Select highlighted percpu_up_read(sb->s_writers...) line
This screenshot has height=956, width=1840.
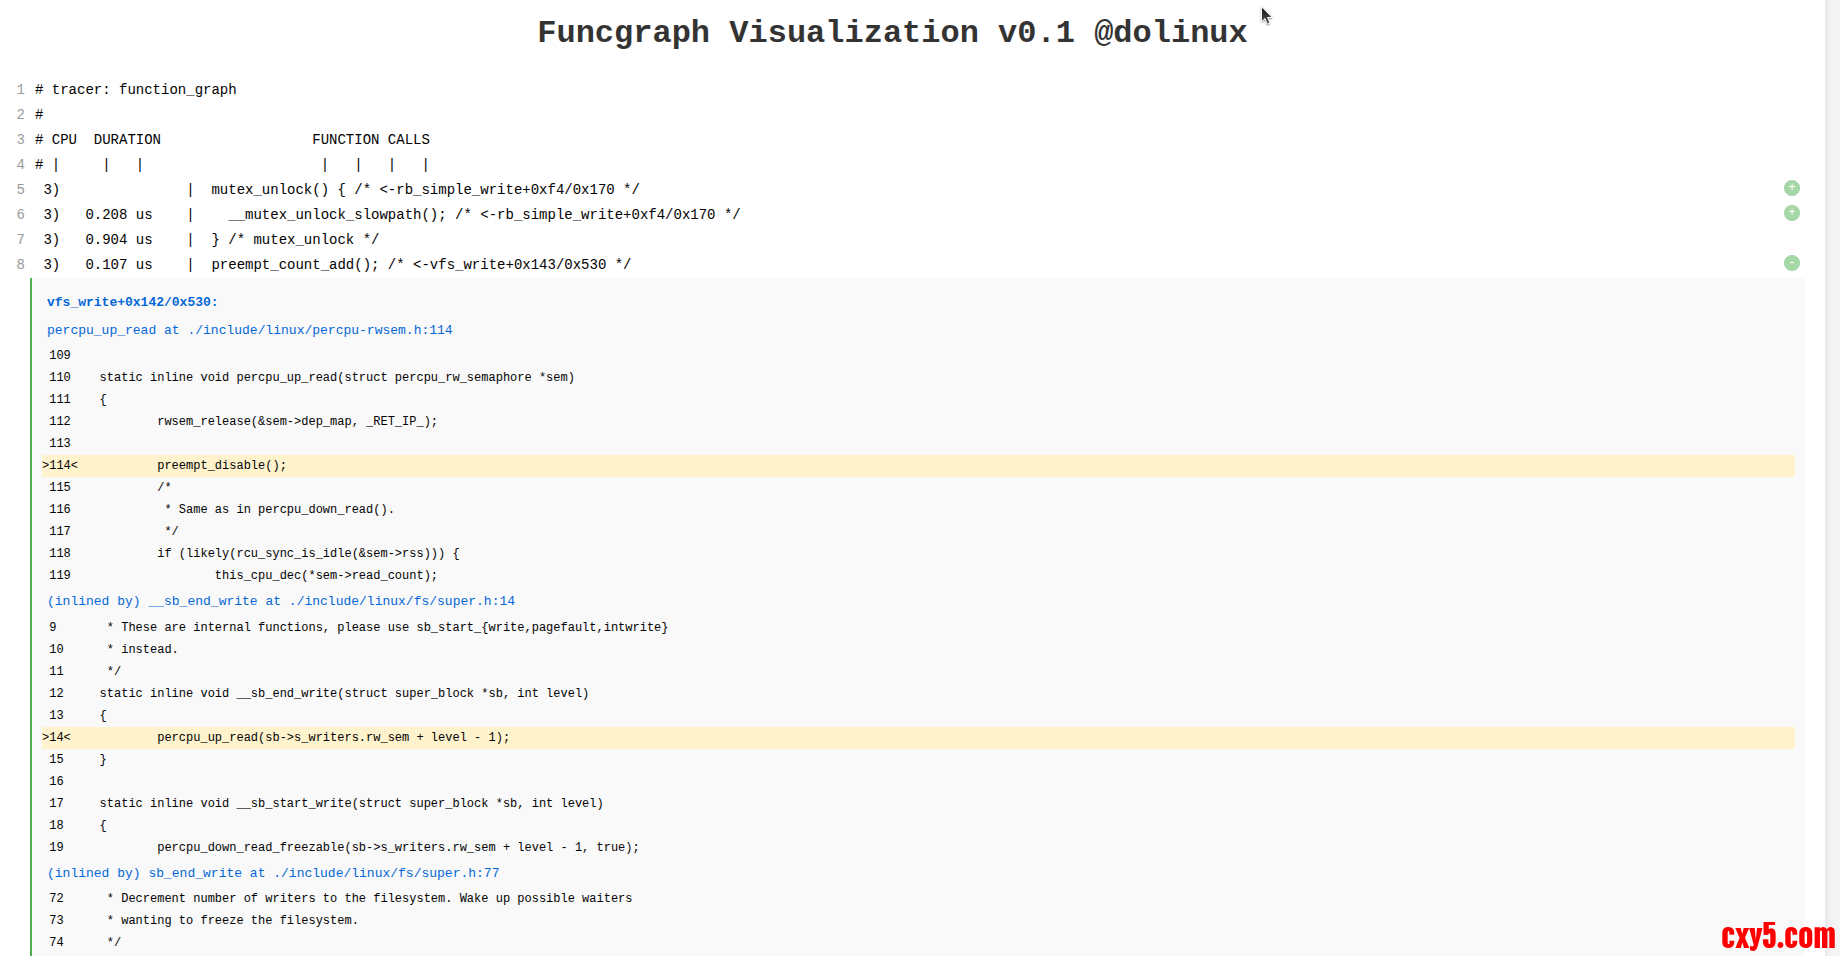click(x=333, y=737)
